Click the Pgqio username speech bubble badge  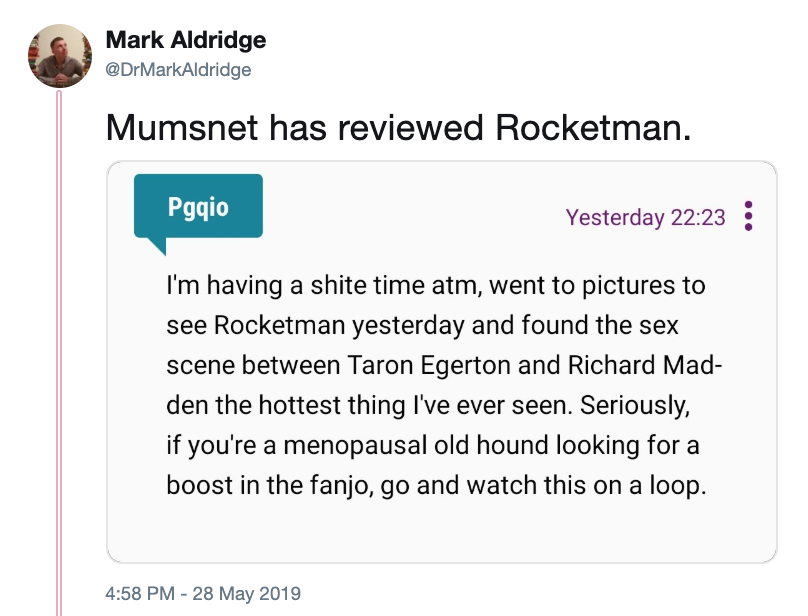click(197, 206)
